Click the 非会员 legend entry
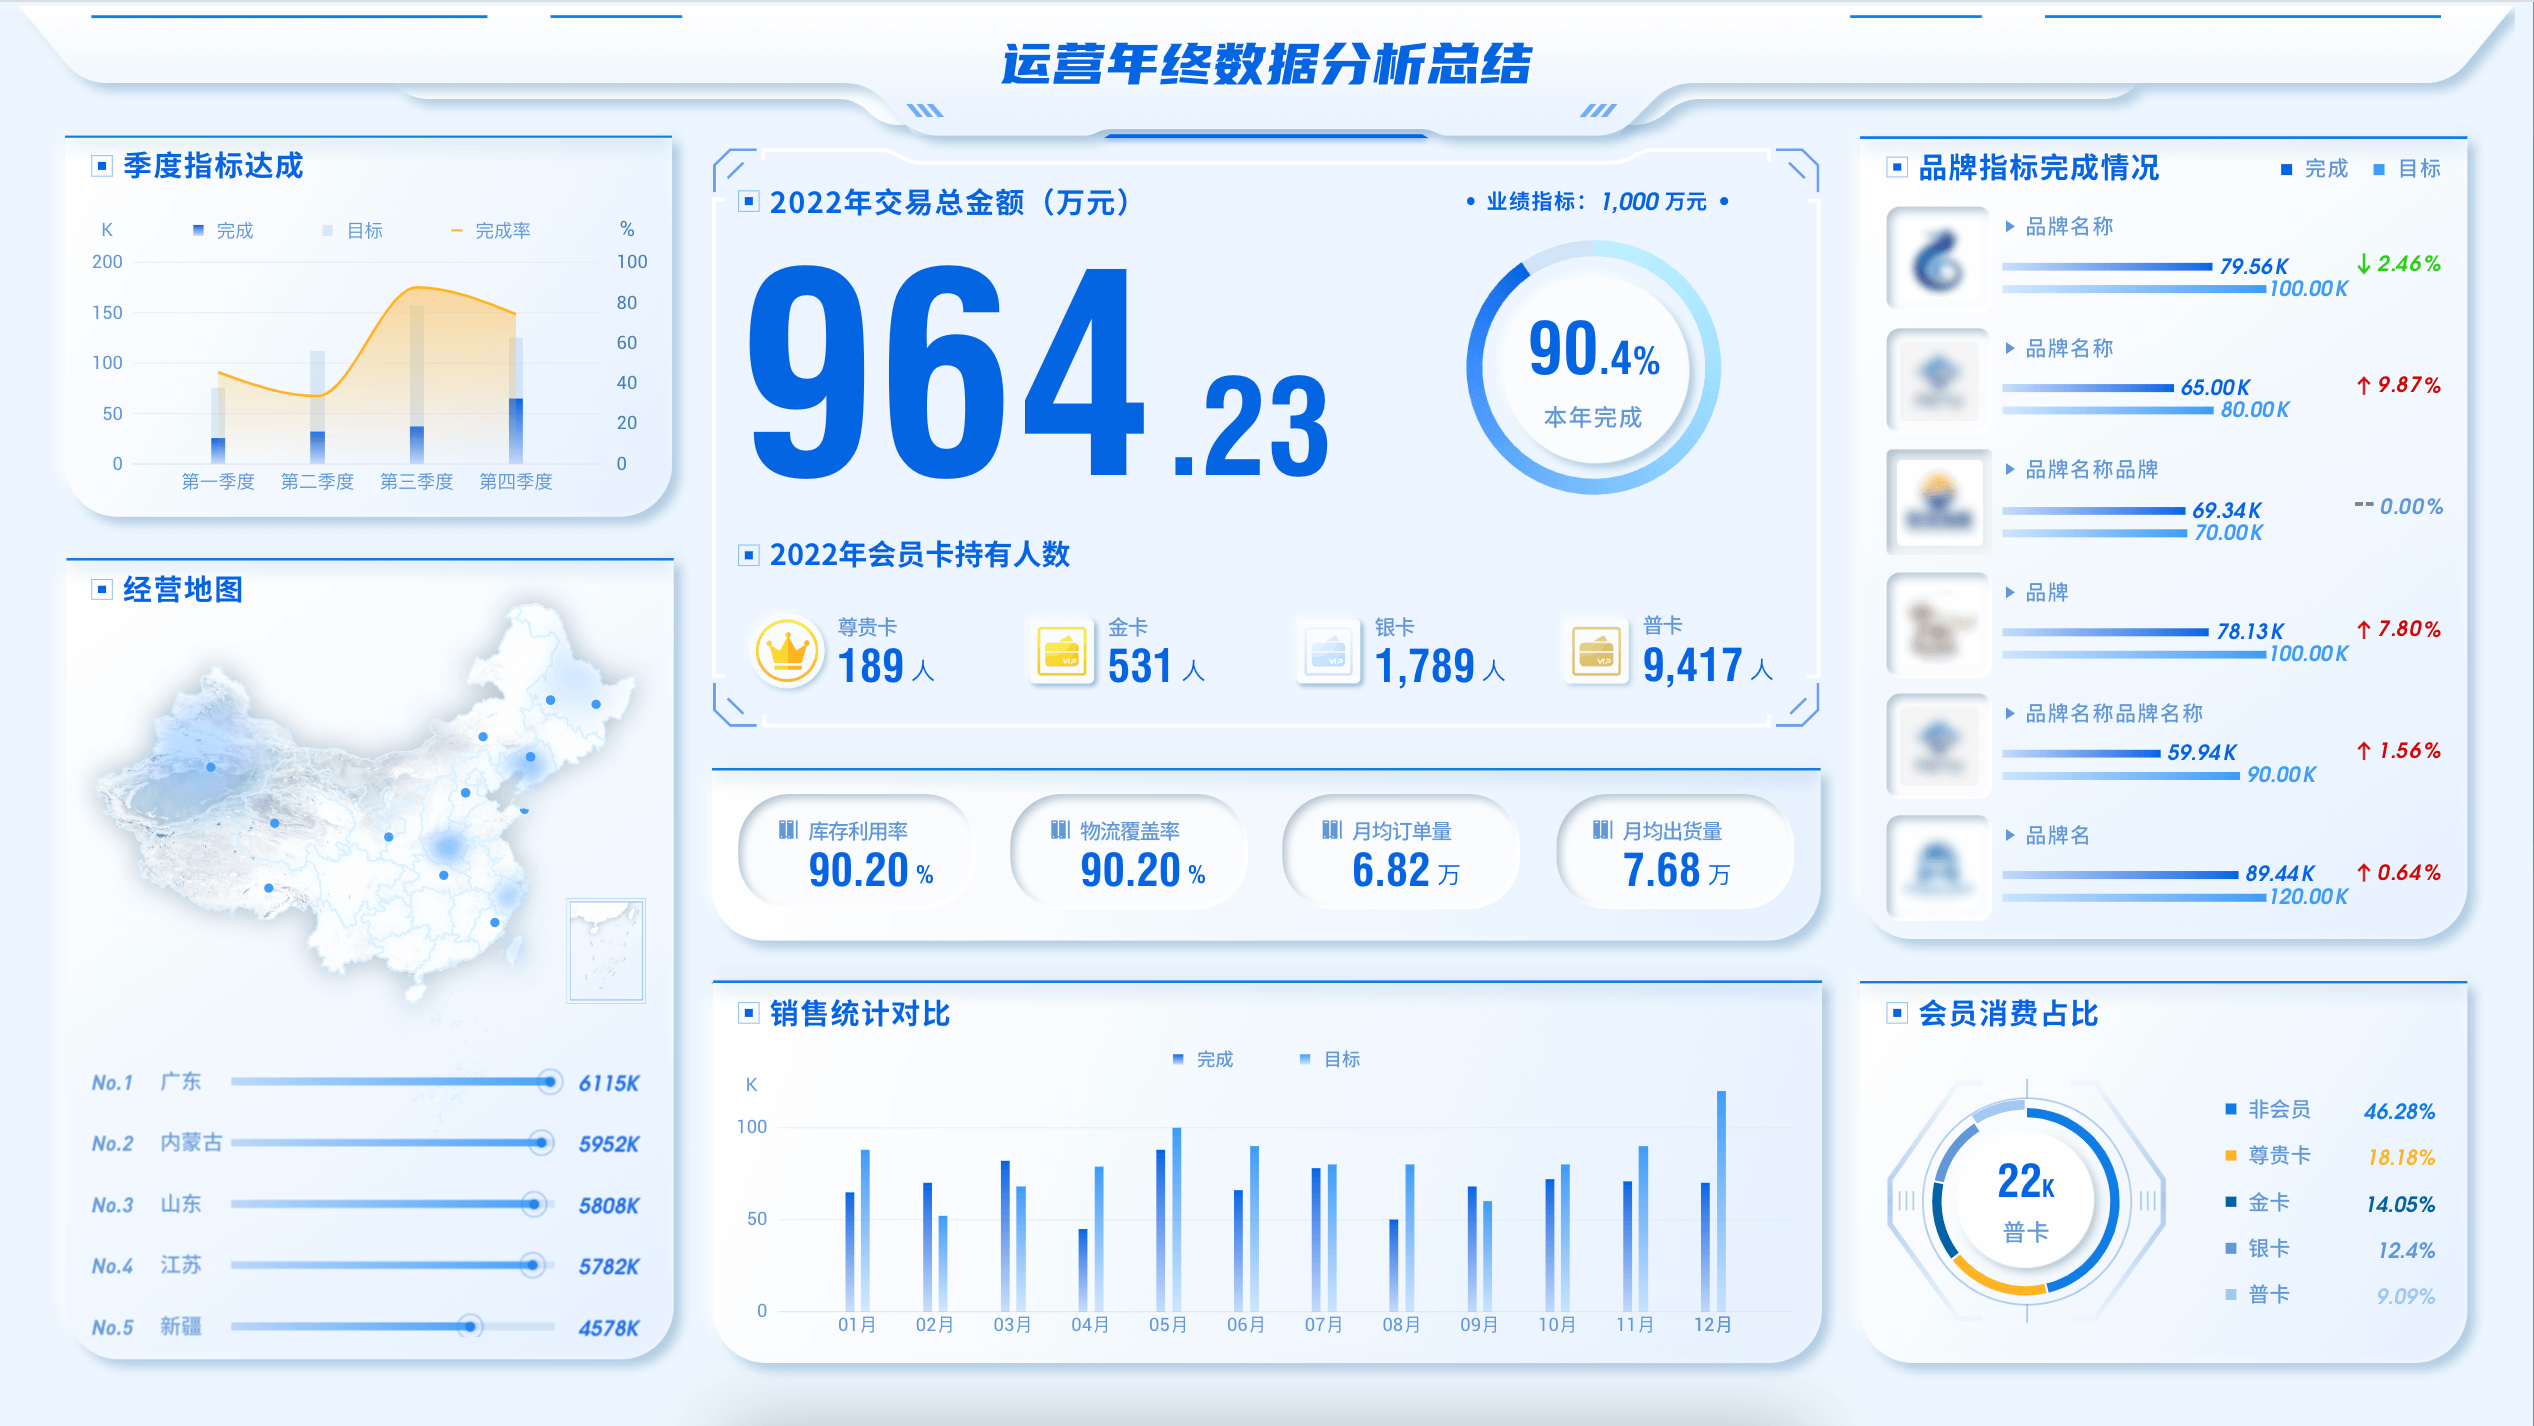The width and height of the screenshot is (2534, 1426). [2278, 1109]
